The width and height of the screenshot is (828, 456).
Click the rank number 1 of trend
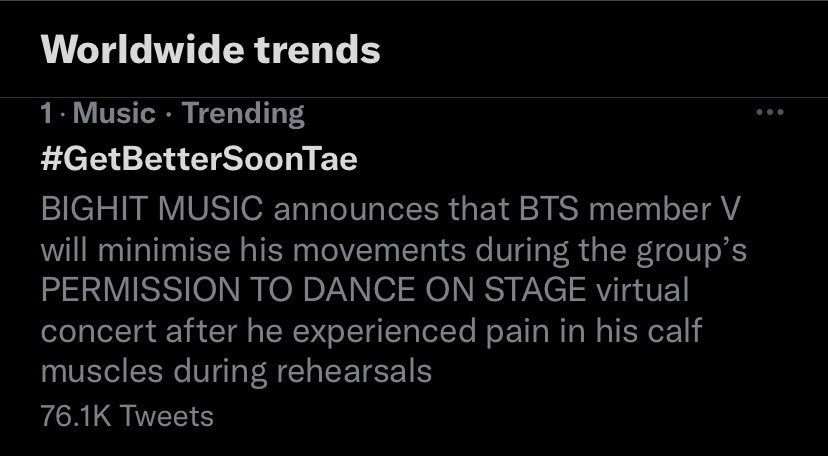[x=47, y=113]
